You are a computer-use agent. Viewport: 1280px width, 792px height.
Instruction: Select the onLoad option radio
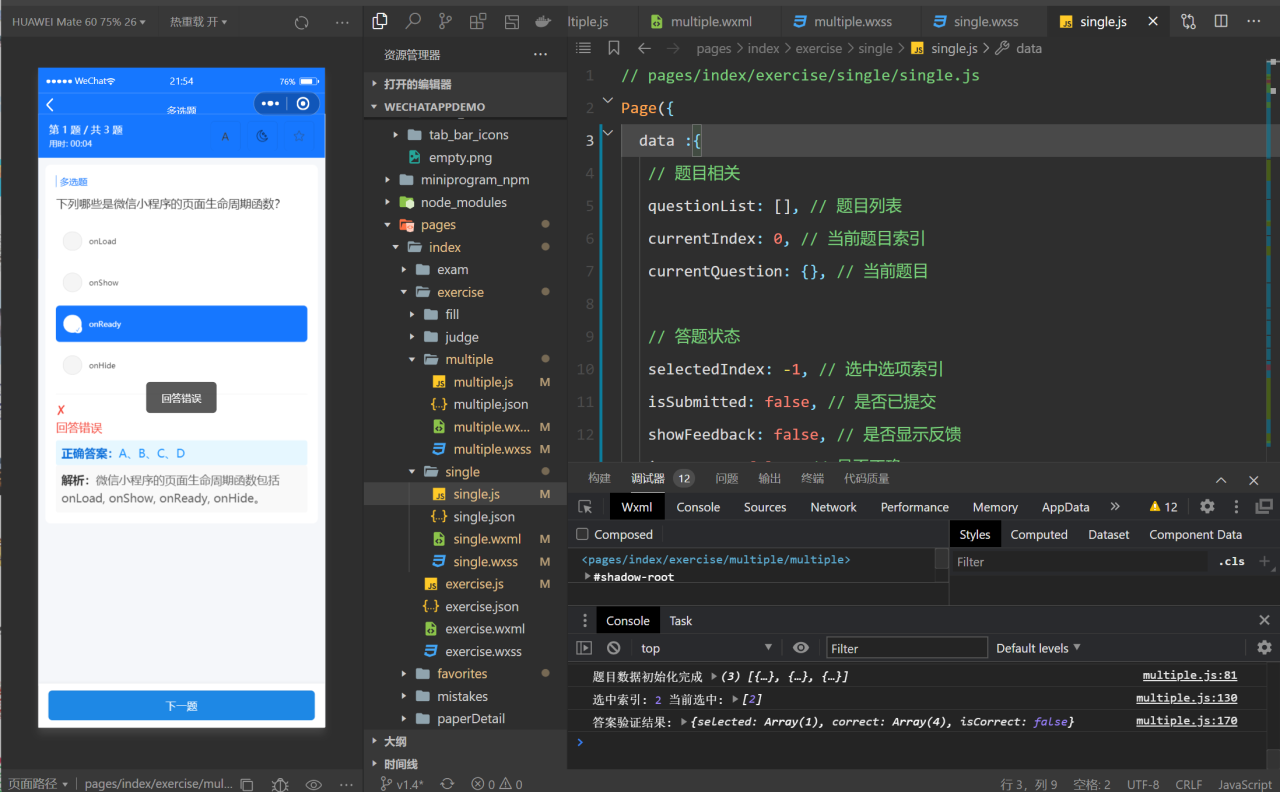pos(72,241)
